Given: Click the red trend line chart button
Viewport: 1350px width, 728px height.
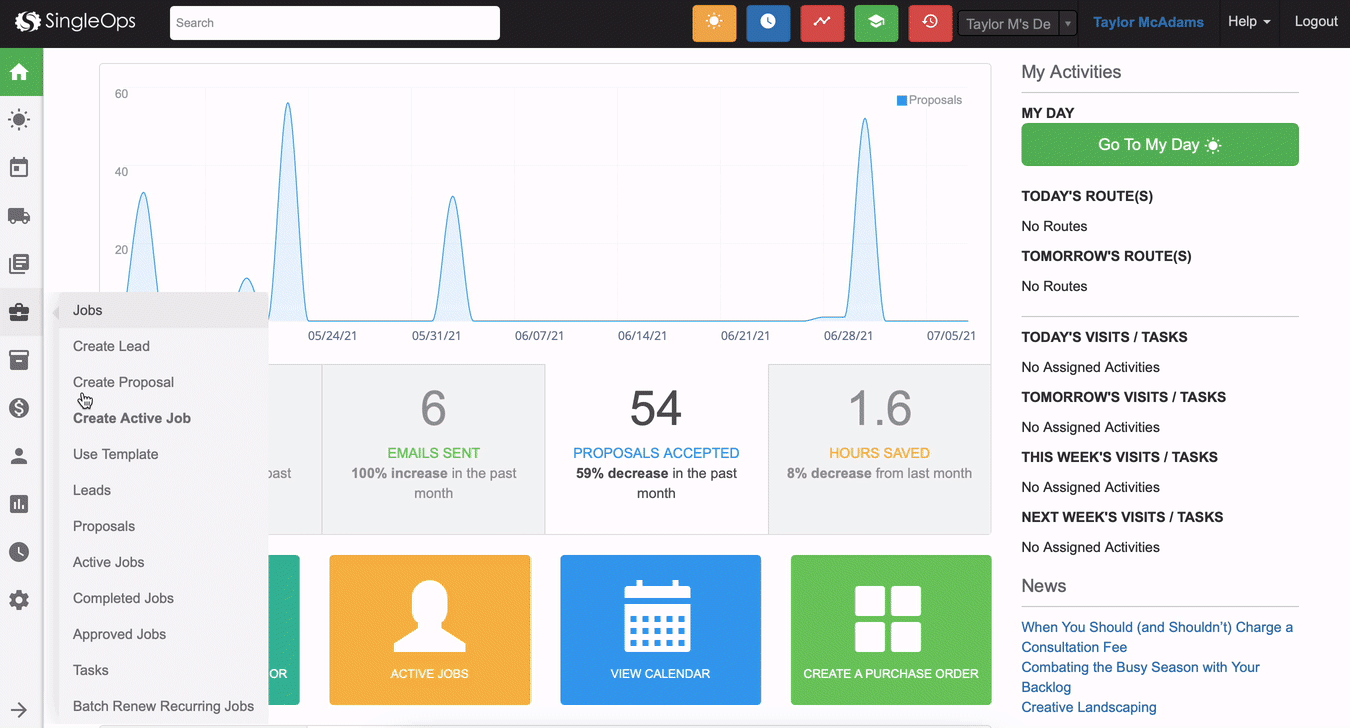Looking at the screenshot, I should (x=822, y=23).
